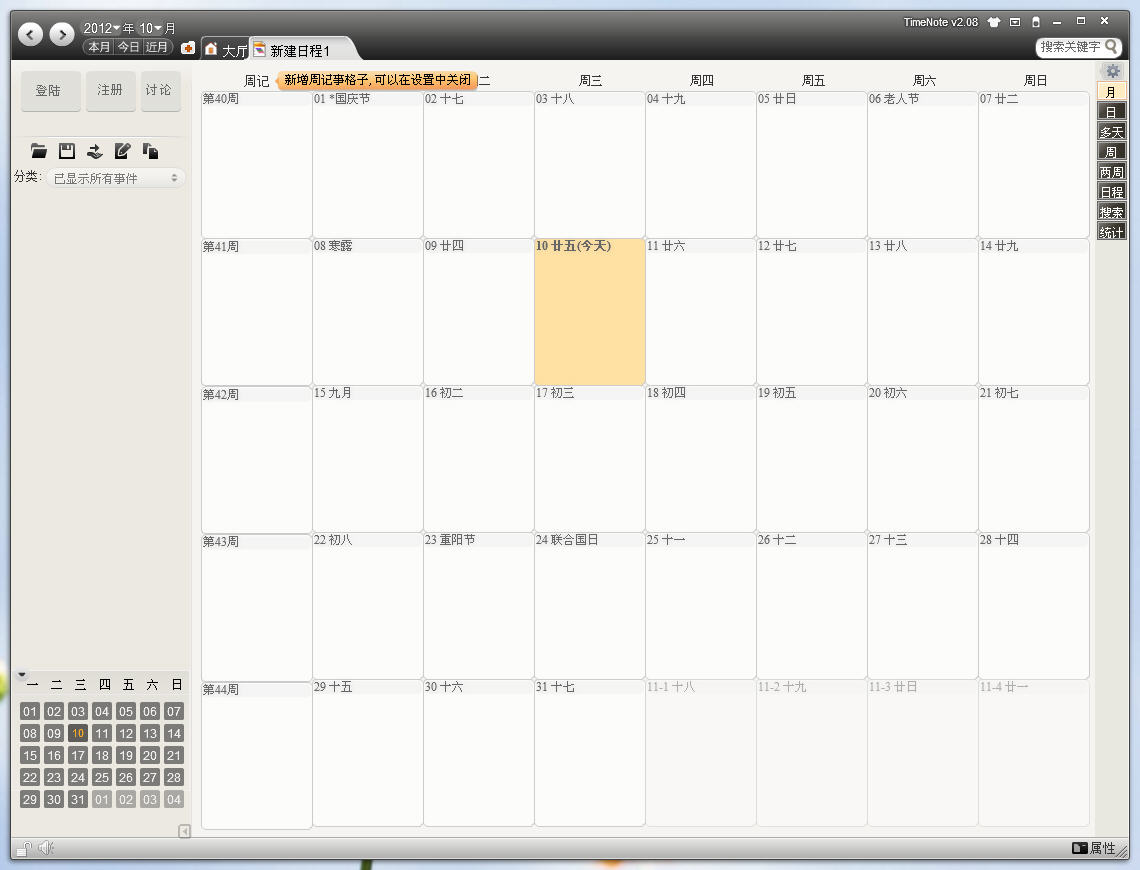Collapse the mini calendar with its small arrow
1140x870 pixels.
(22, 674)
